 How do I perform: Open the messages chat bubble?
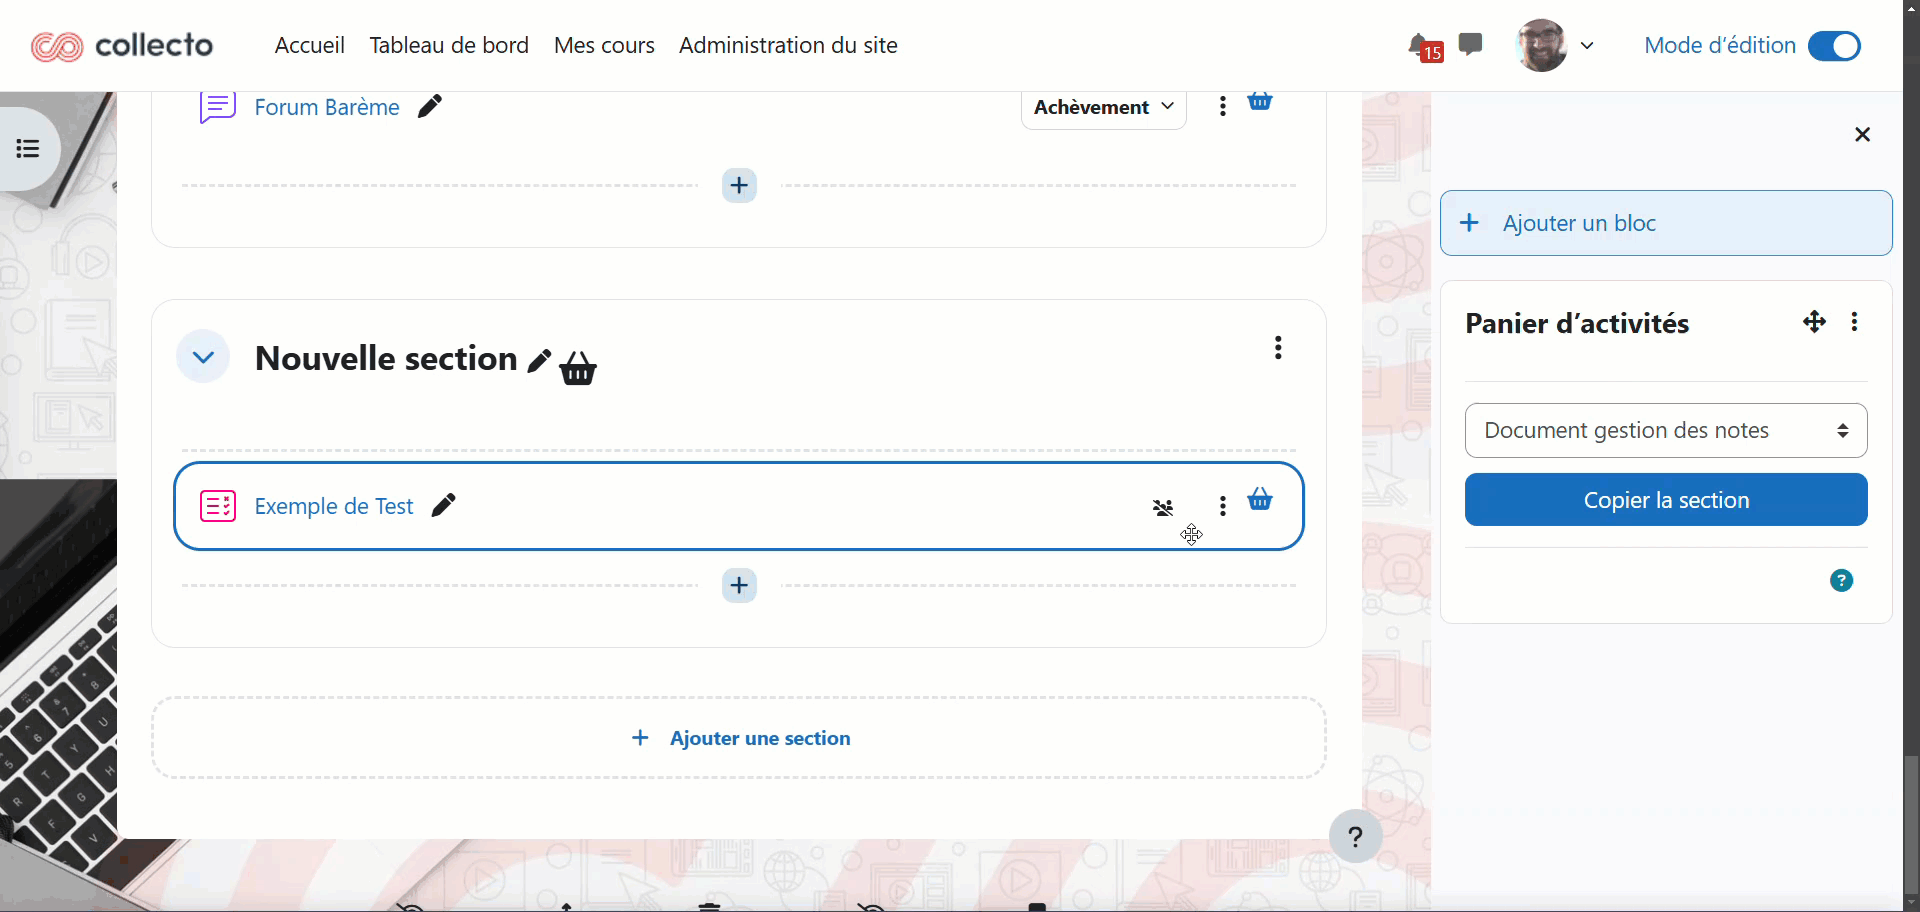[x=1470, y=44]
